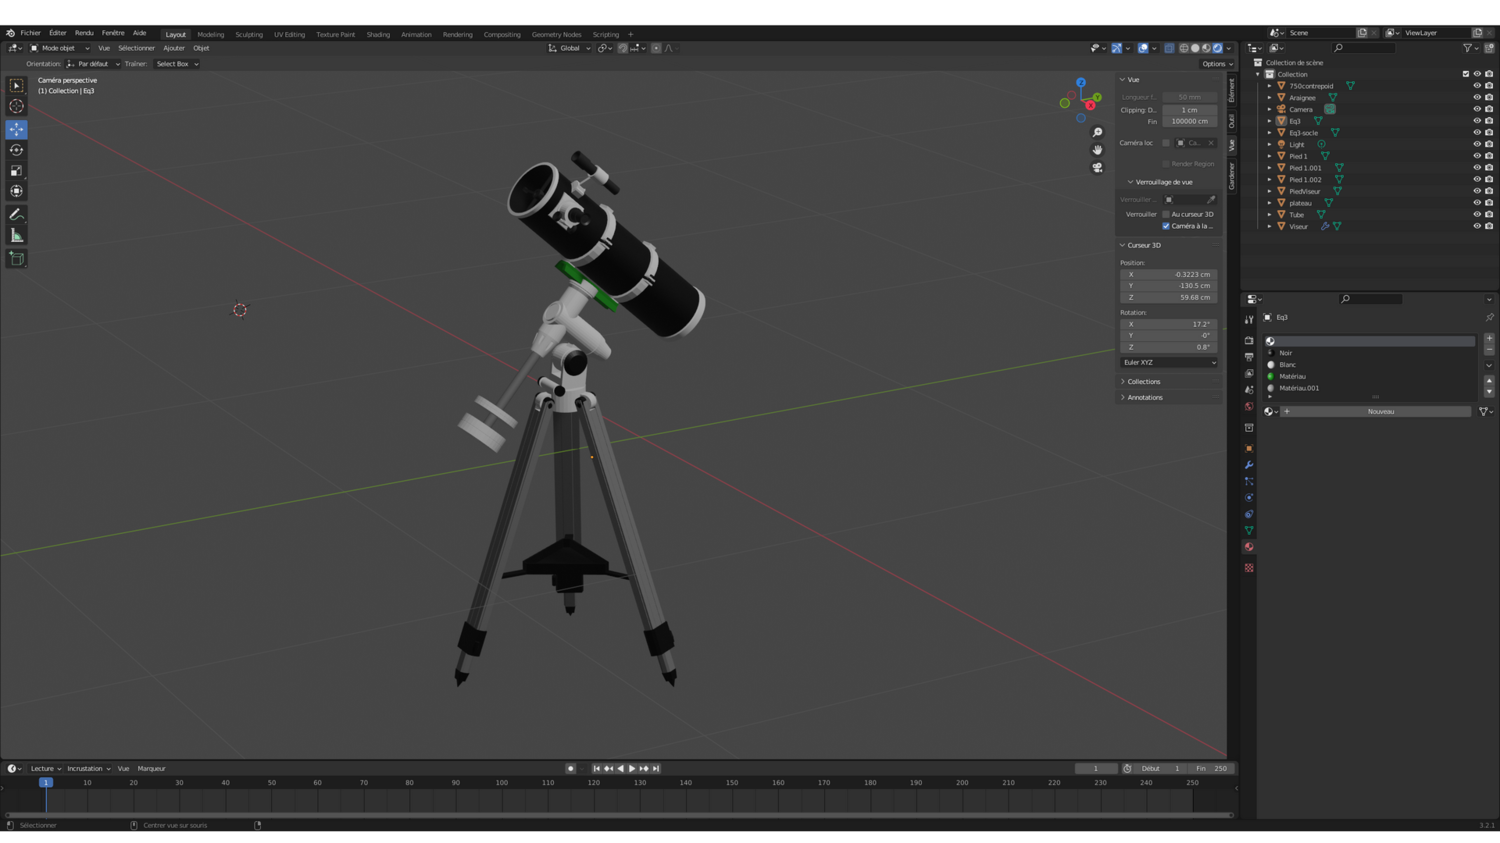
Task: Enable the Render Region checkbox
Action: coord(1166,164)
